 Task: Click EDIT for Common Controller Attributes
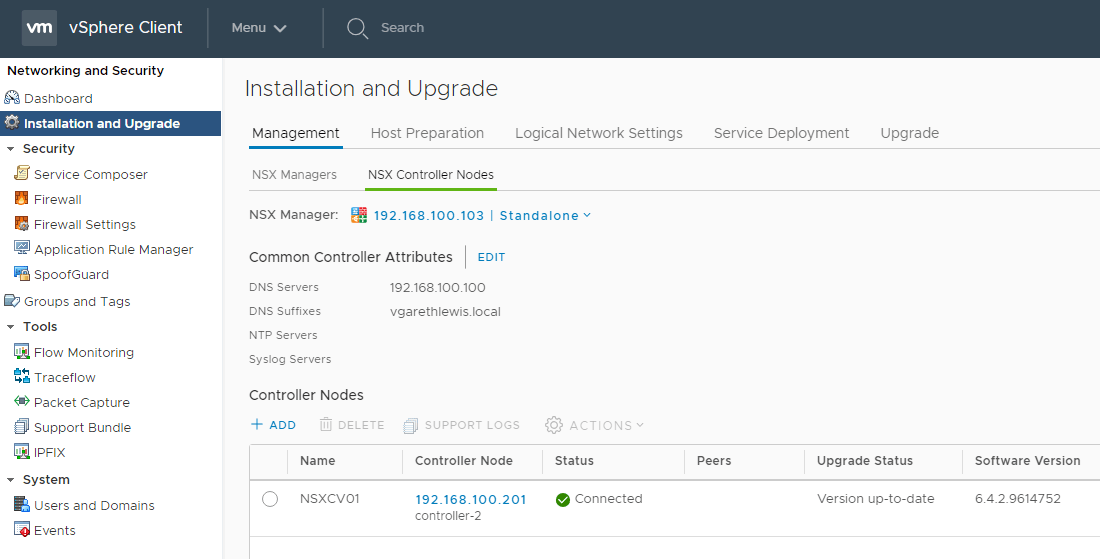click(491, 257)
